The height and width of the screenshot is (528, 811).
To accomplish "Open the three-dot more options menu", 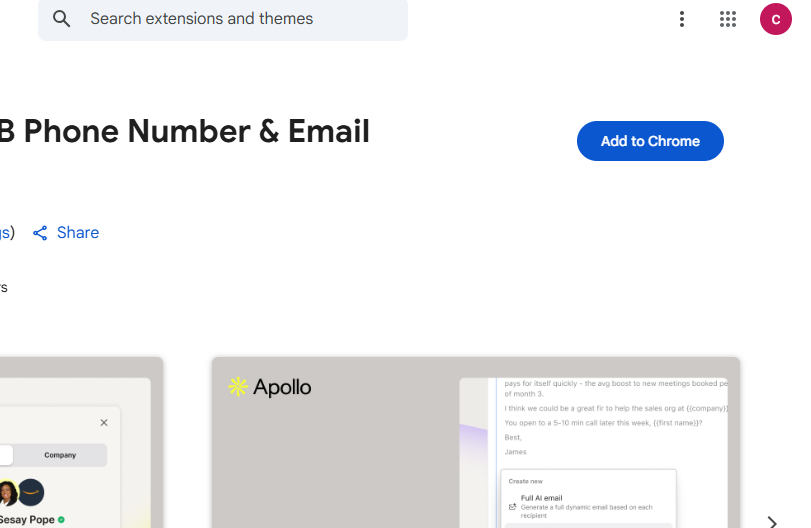I will coord(682,19).
